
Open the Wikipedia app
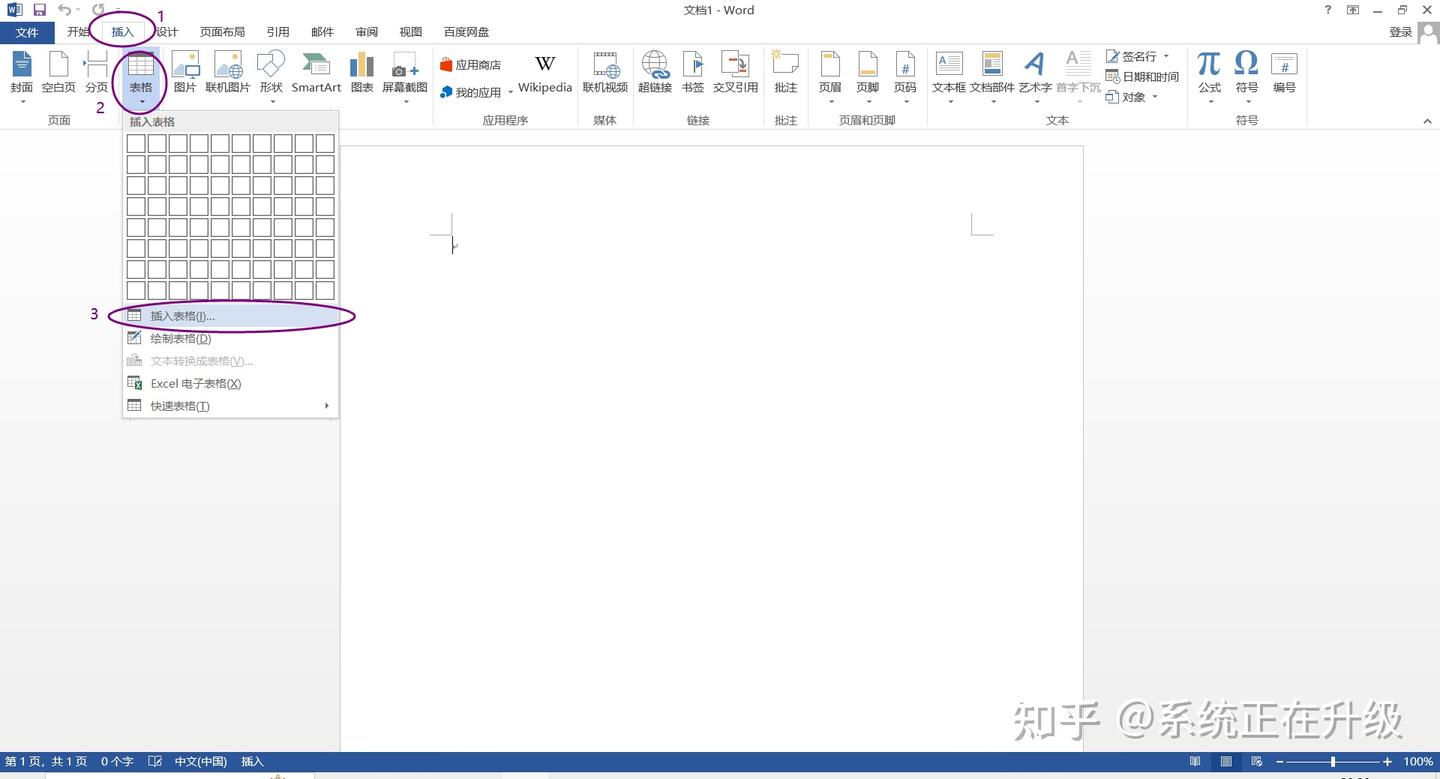click(545, 75)
